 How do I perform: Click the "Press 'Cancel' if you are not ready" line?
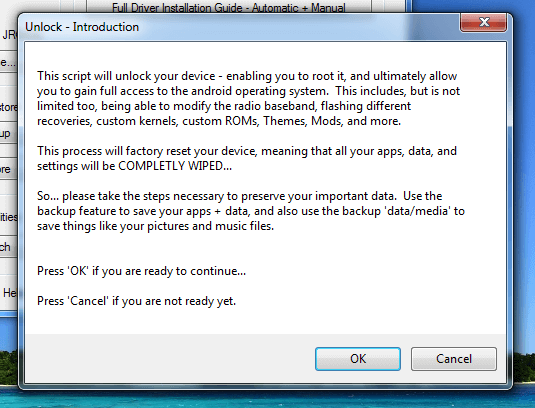(x=136, y=301)
